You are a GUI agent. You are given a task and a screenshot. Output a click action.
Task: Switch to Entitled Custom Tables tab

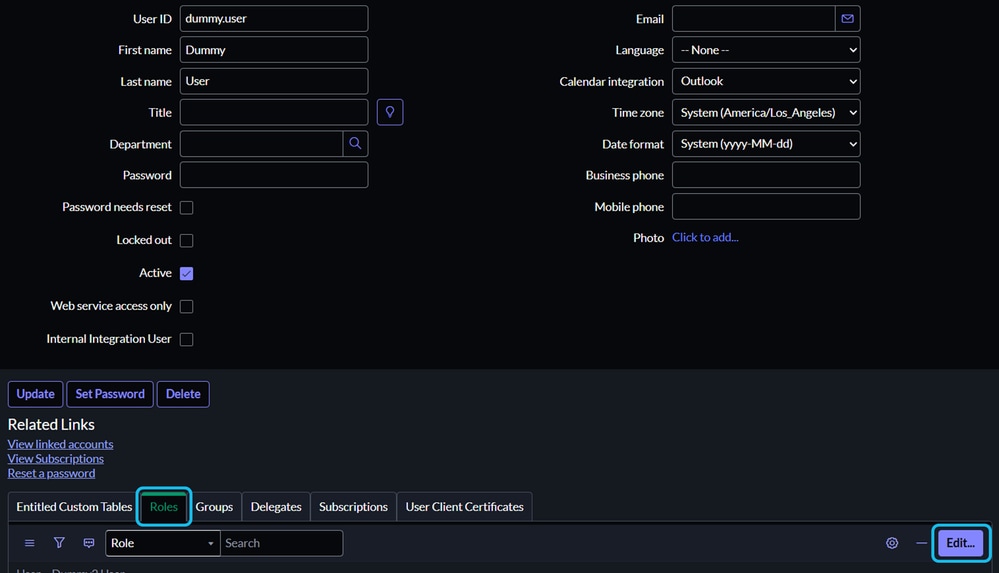(x=74, y=507)
